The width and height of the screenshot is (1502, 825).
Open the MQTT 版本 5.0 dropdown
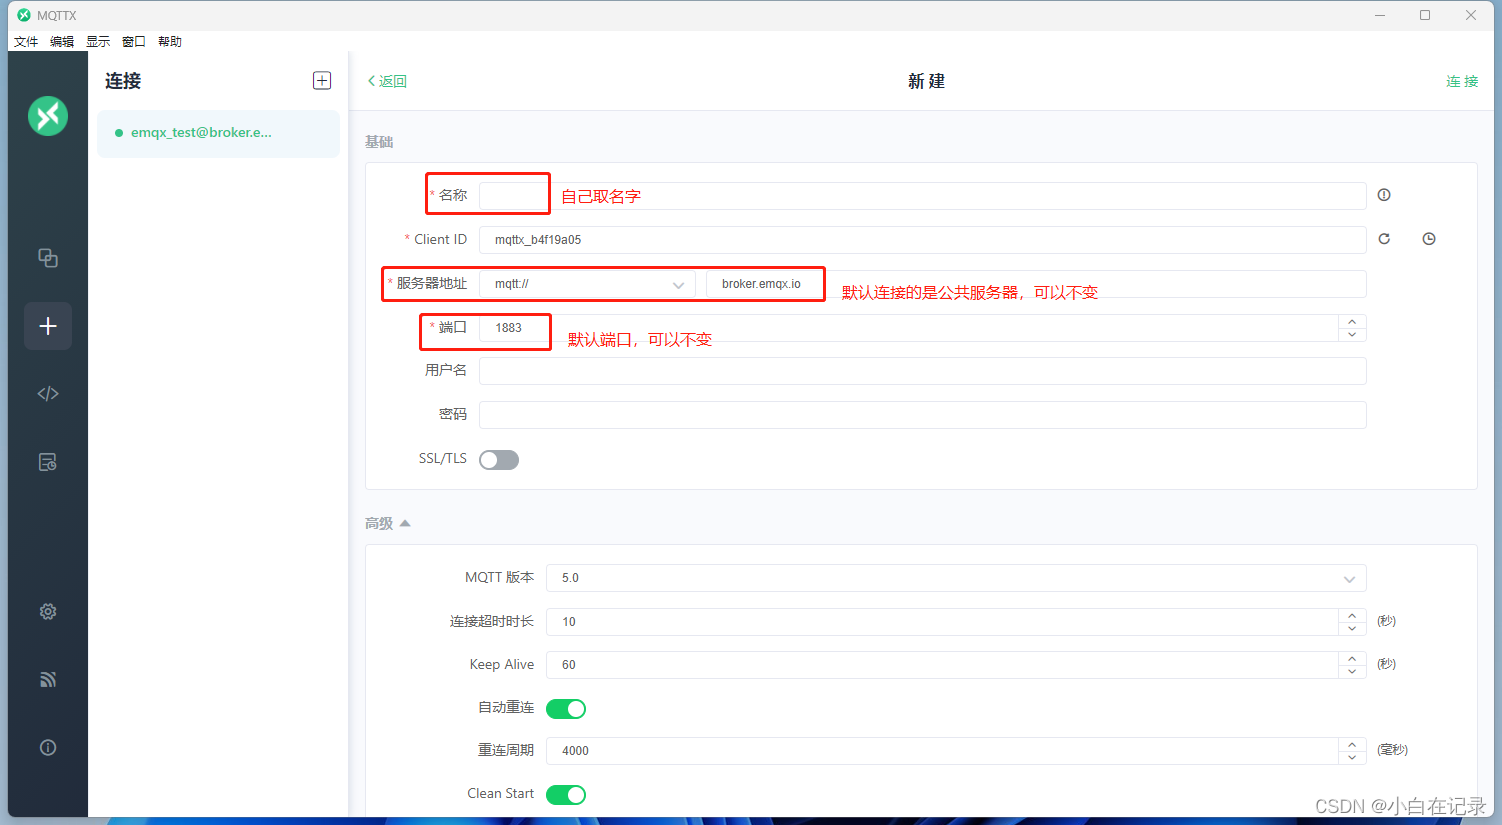tap(956, 578)
